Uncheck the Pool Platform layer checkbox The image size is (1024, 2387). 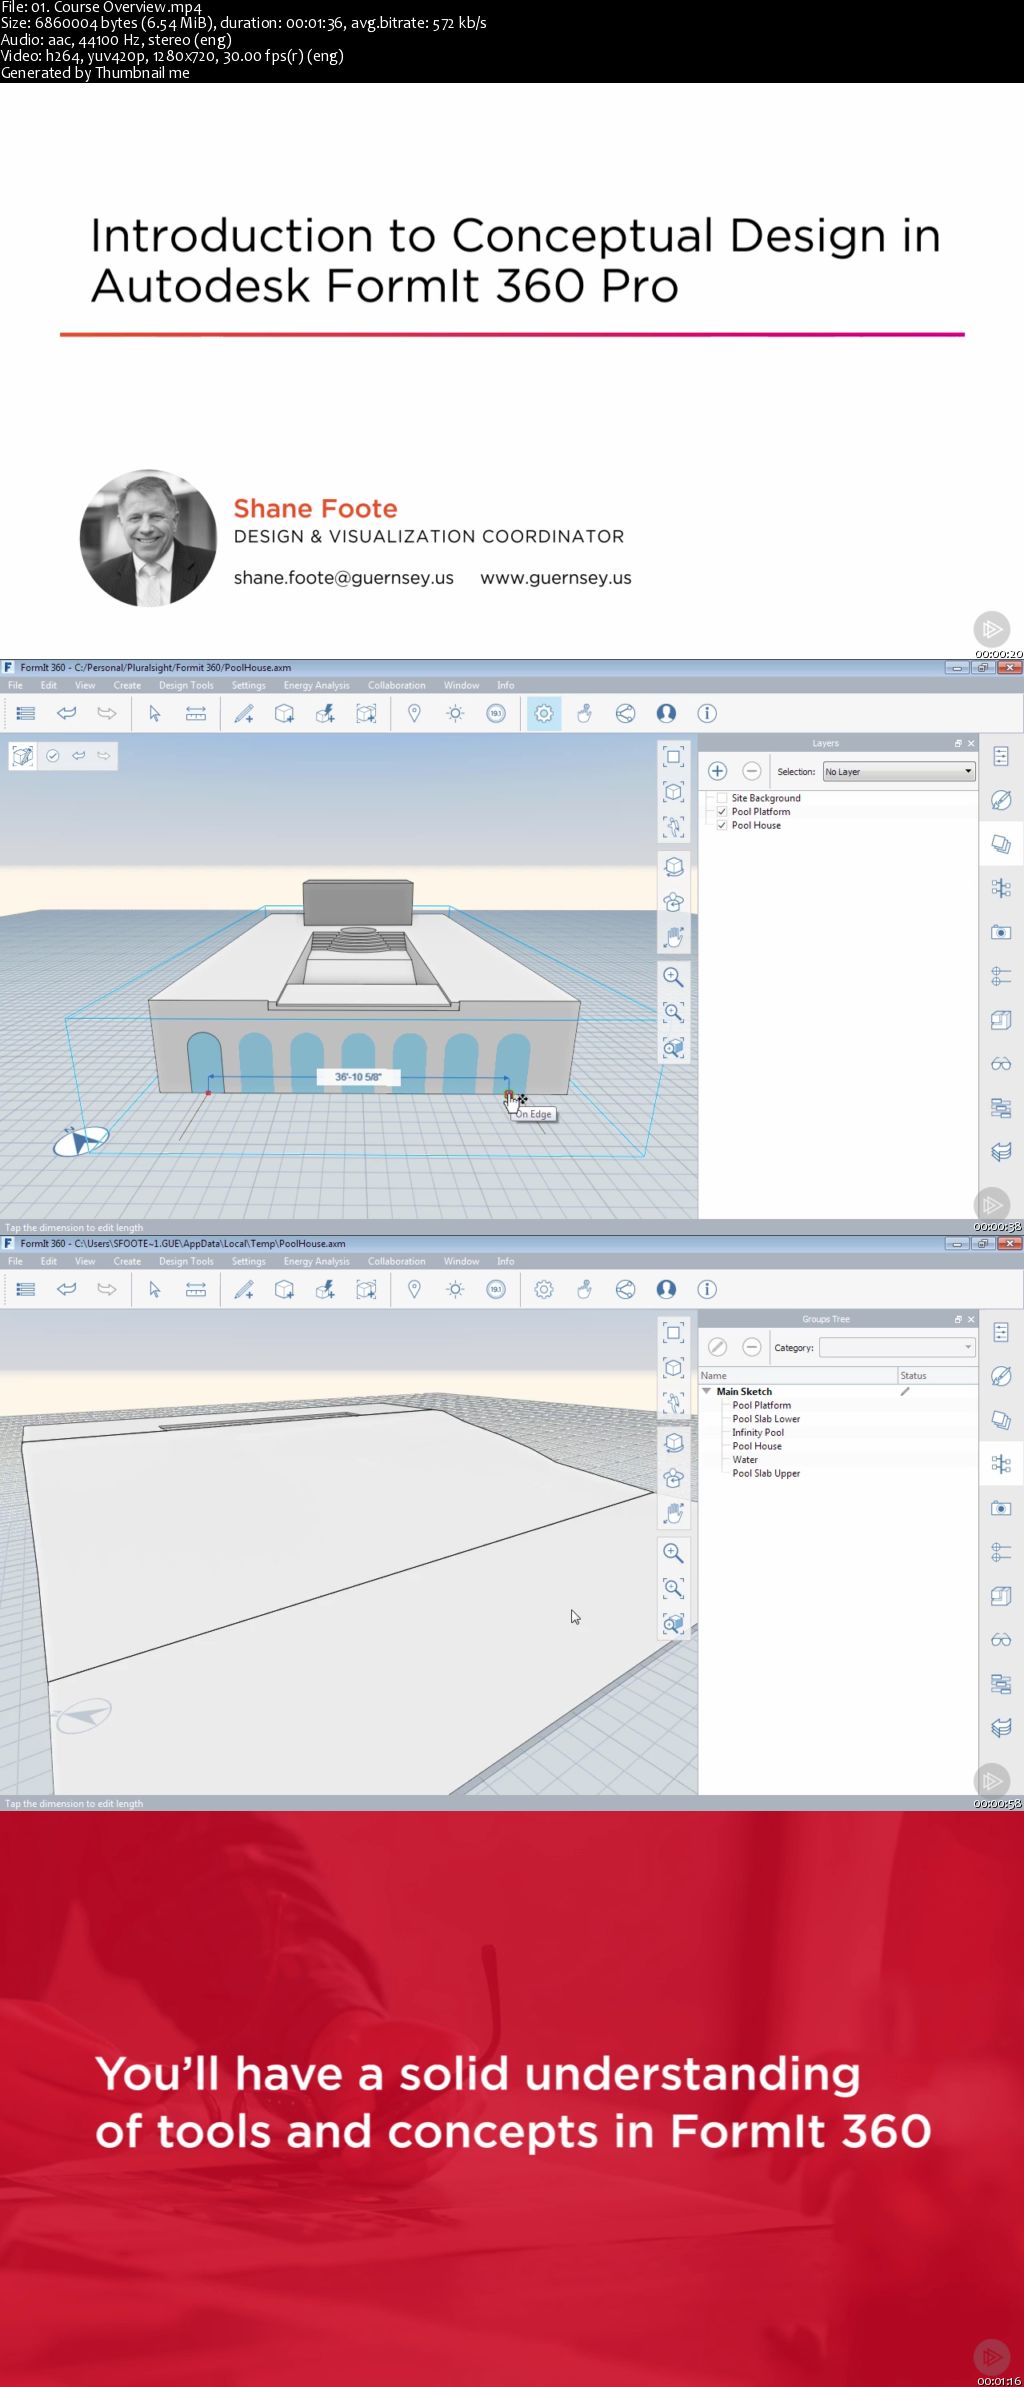pyautogui.click(x=722, y=812)
